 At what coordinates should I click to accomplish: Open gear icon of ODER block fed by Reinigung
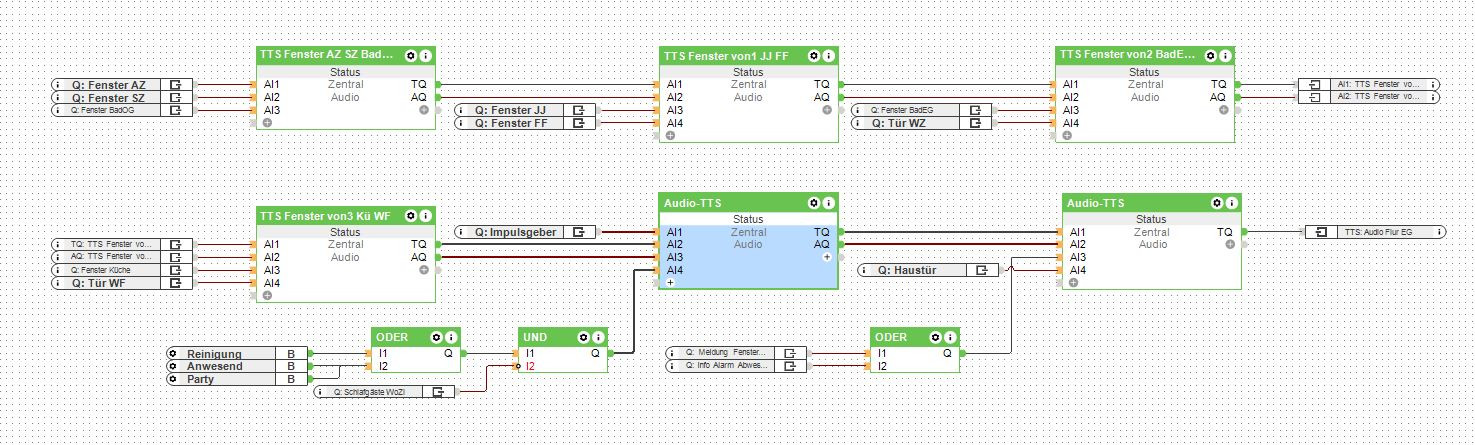437,337
